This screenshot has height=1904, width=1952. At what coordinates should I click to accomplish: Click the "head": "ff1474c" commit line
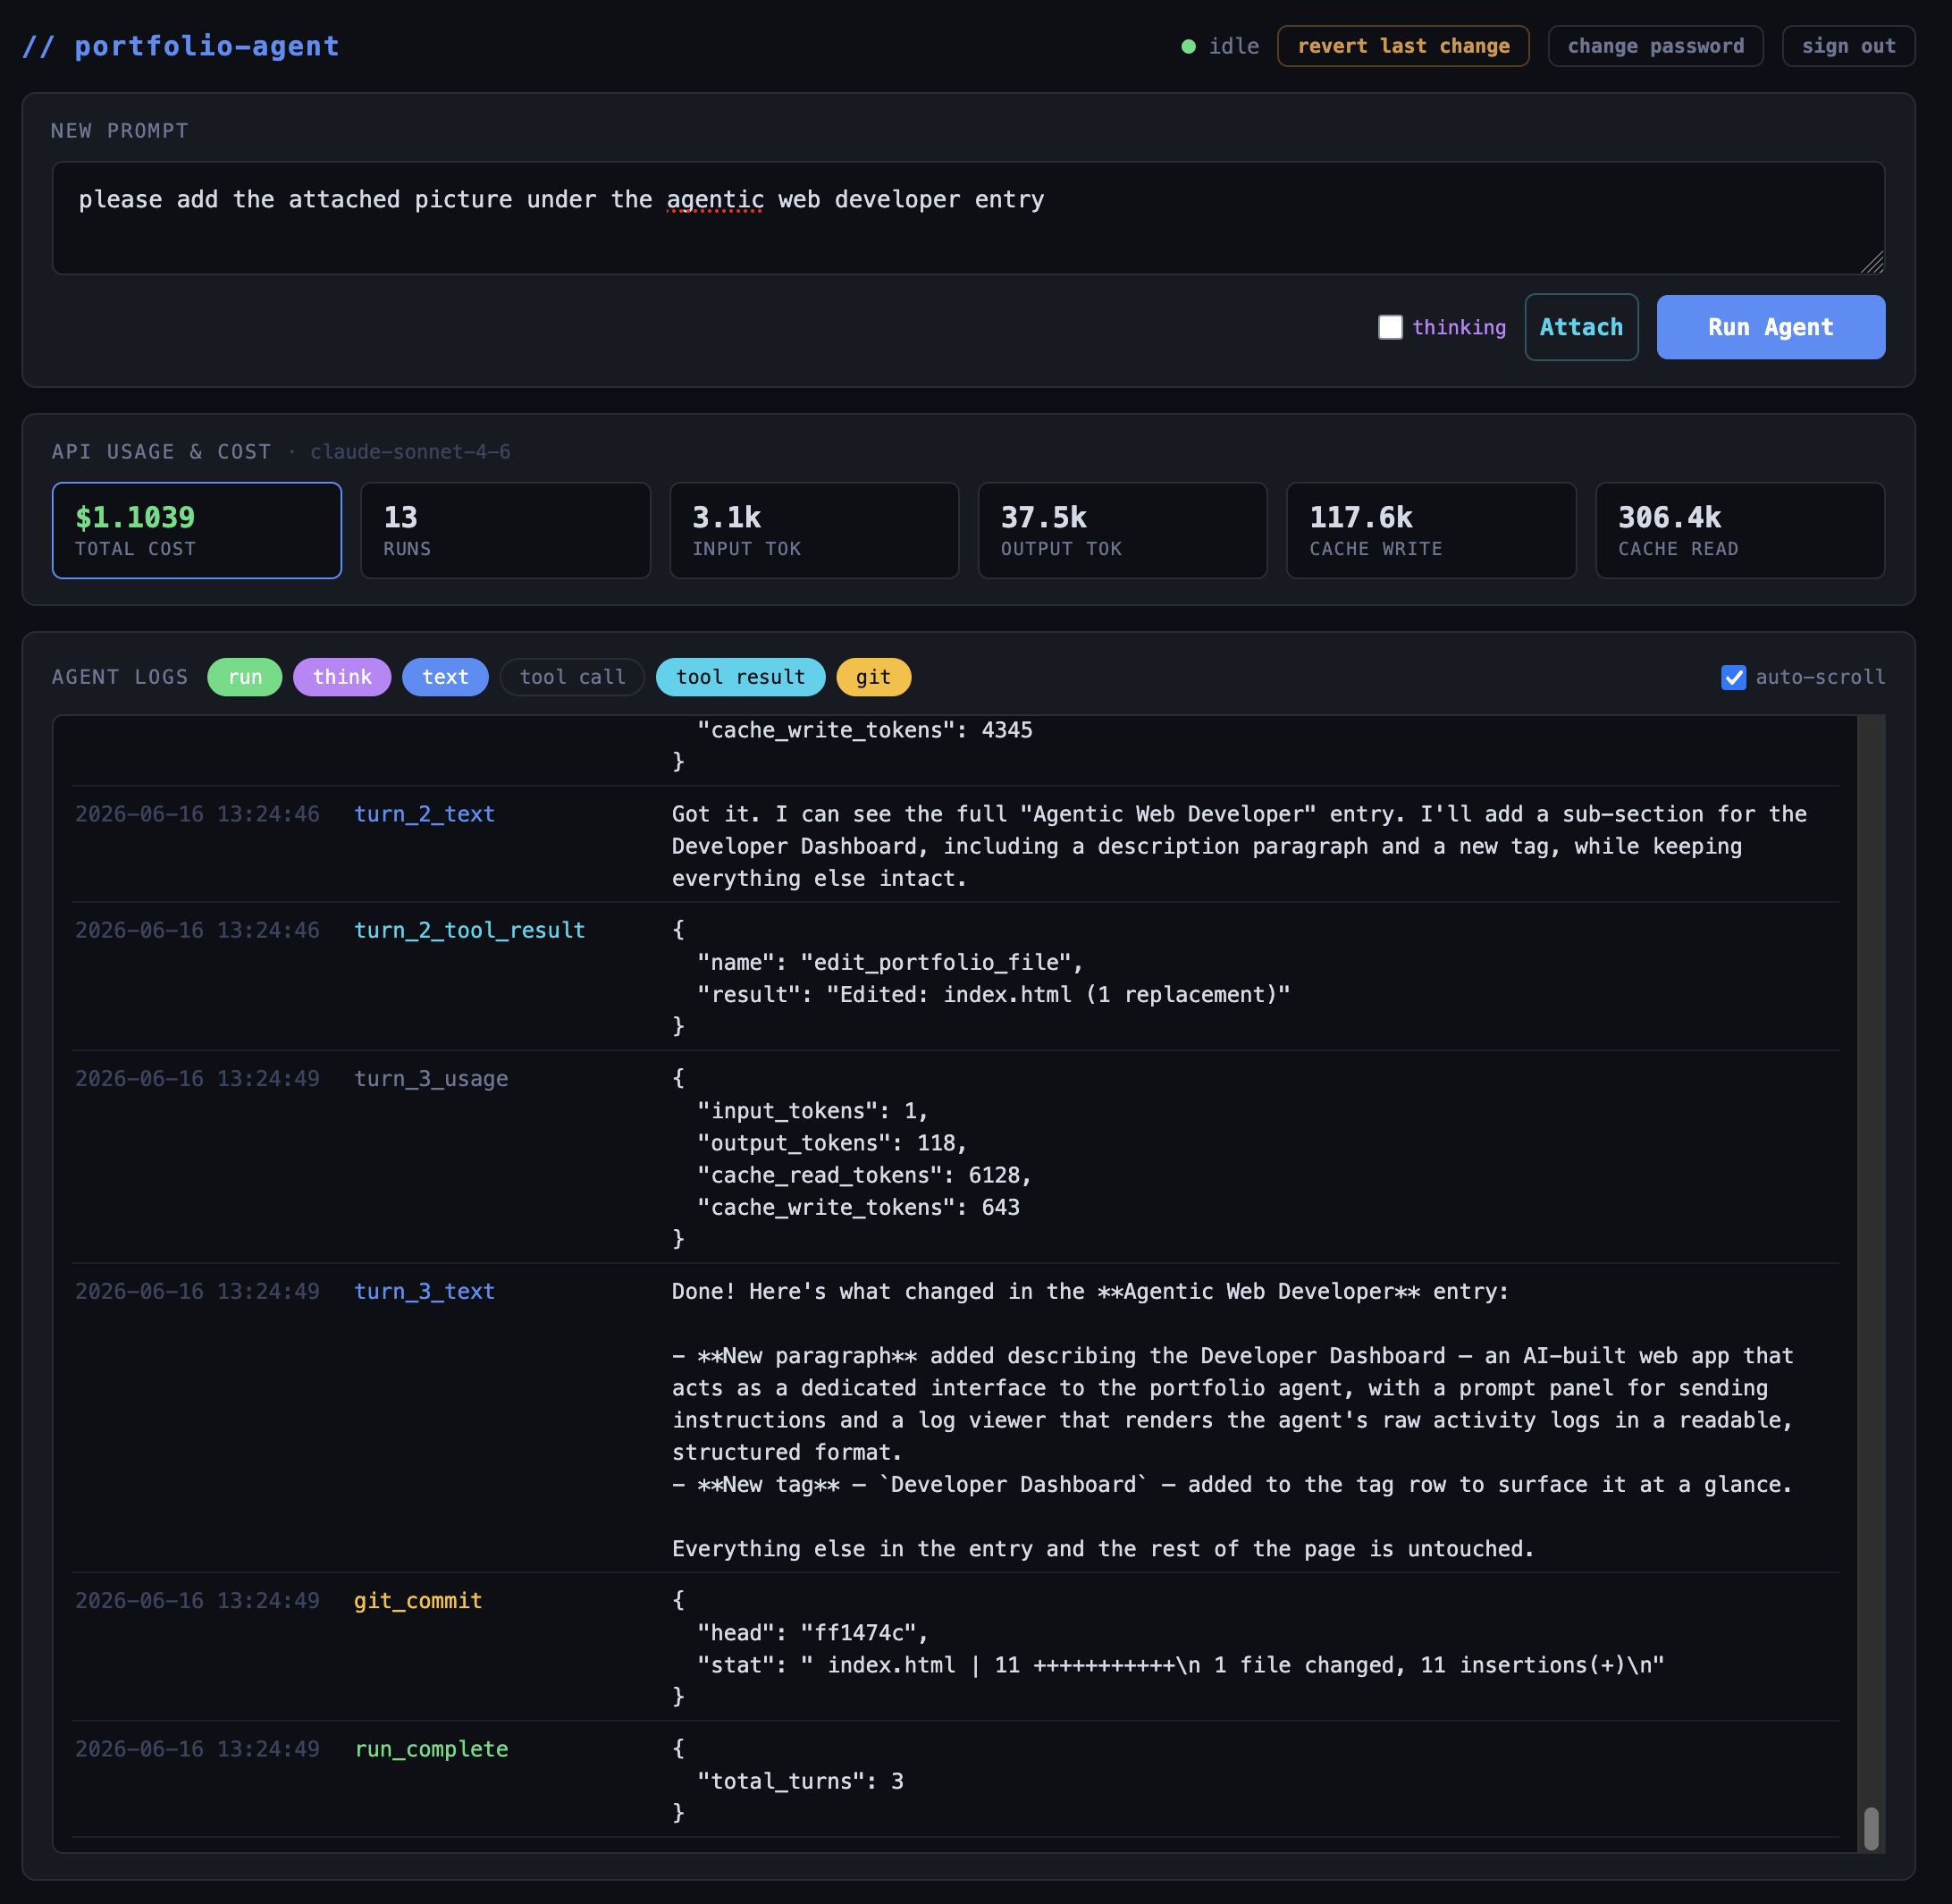pyautogui.click(x=813, y=1632)
